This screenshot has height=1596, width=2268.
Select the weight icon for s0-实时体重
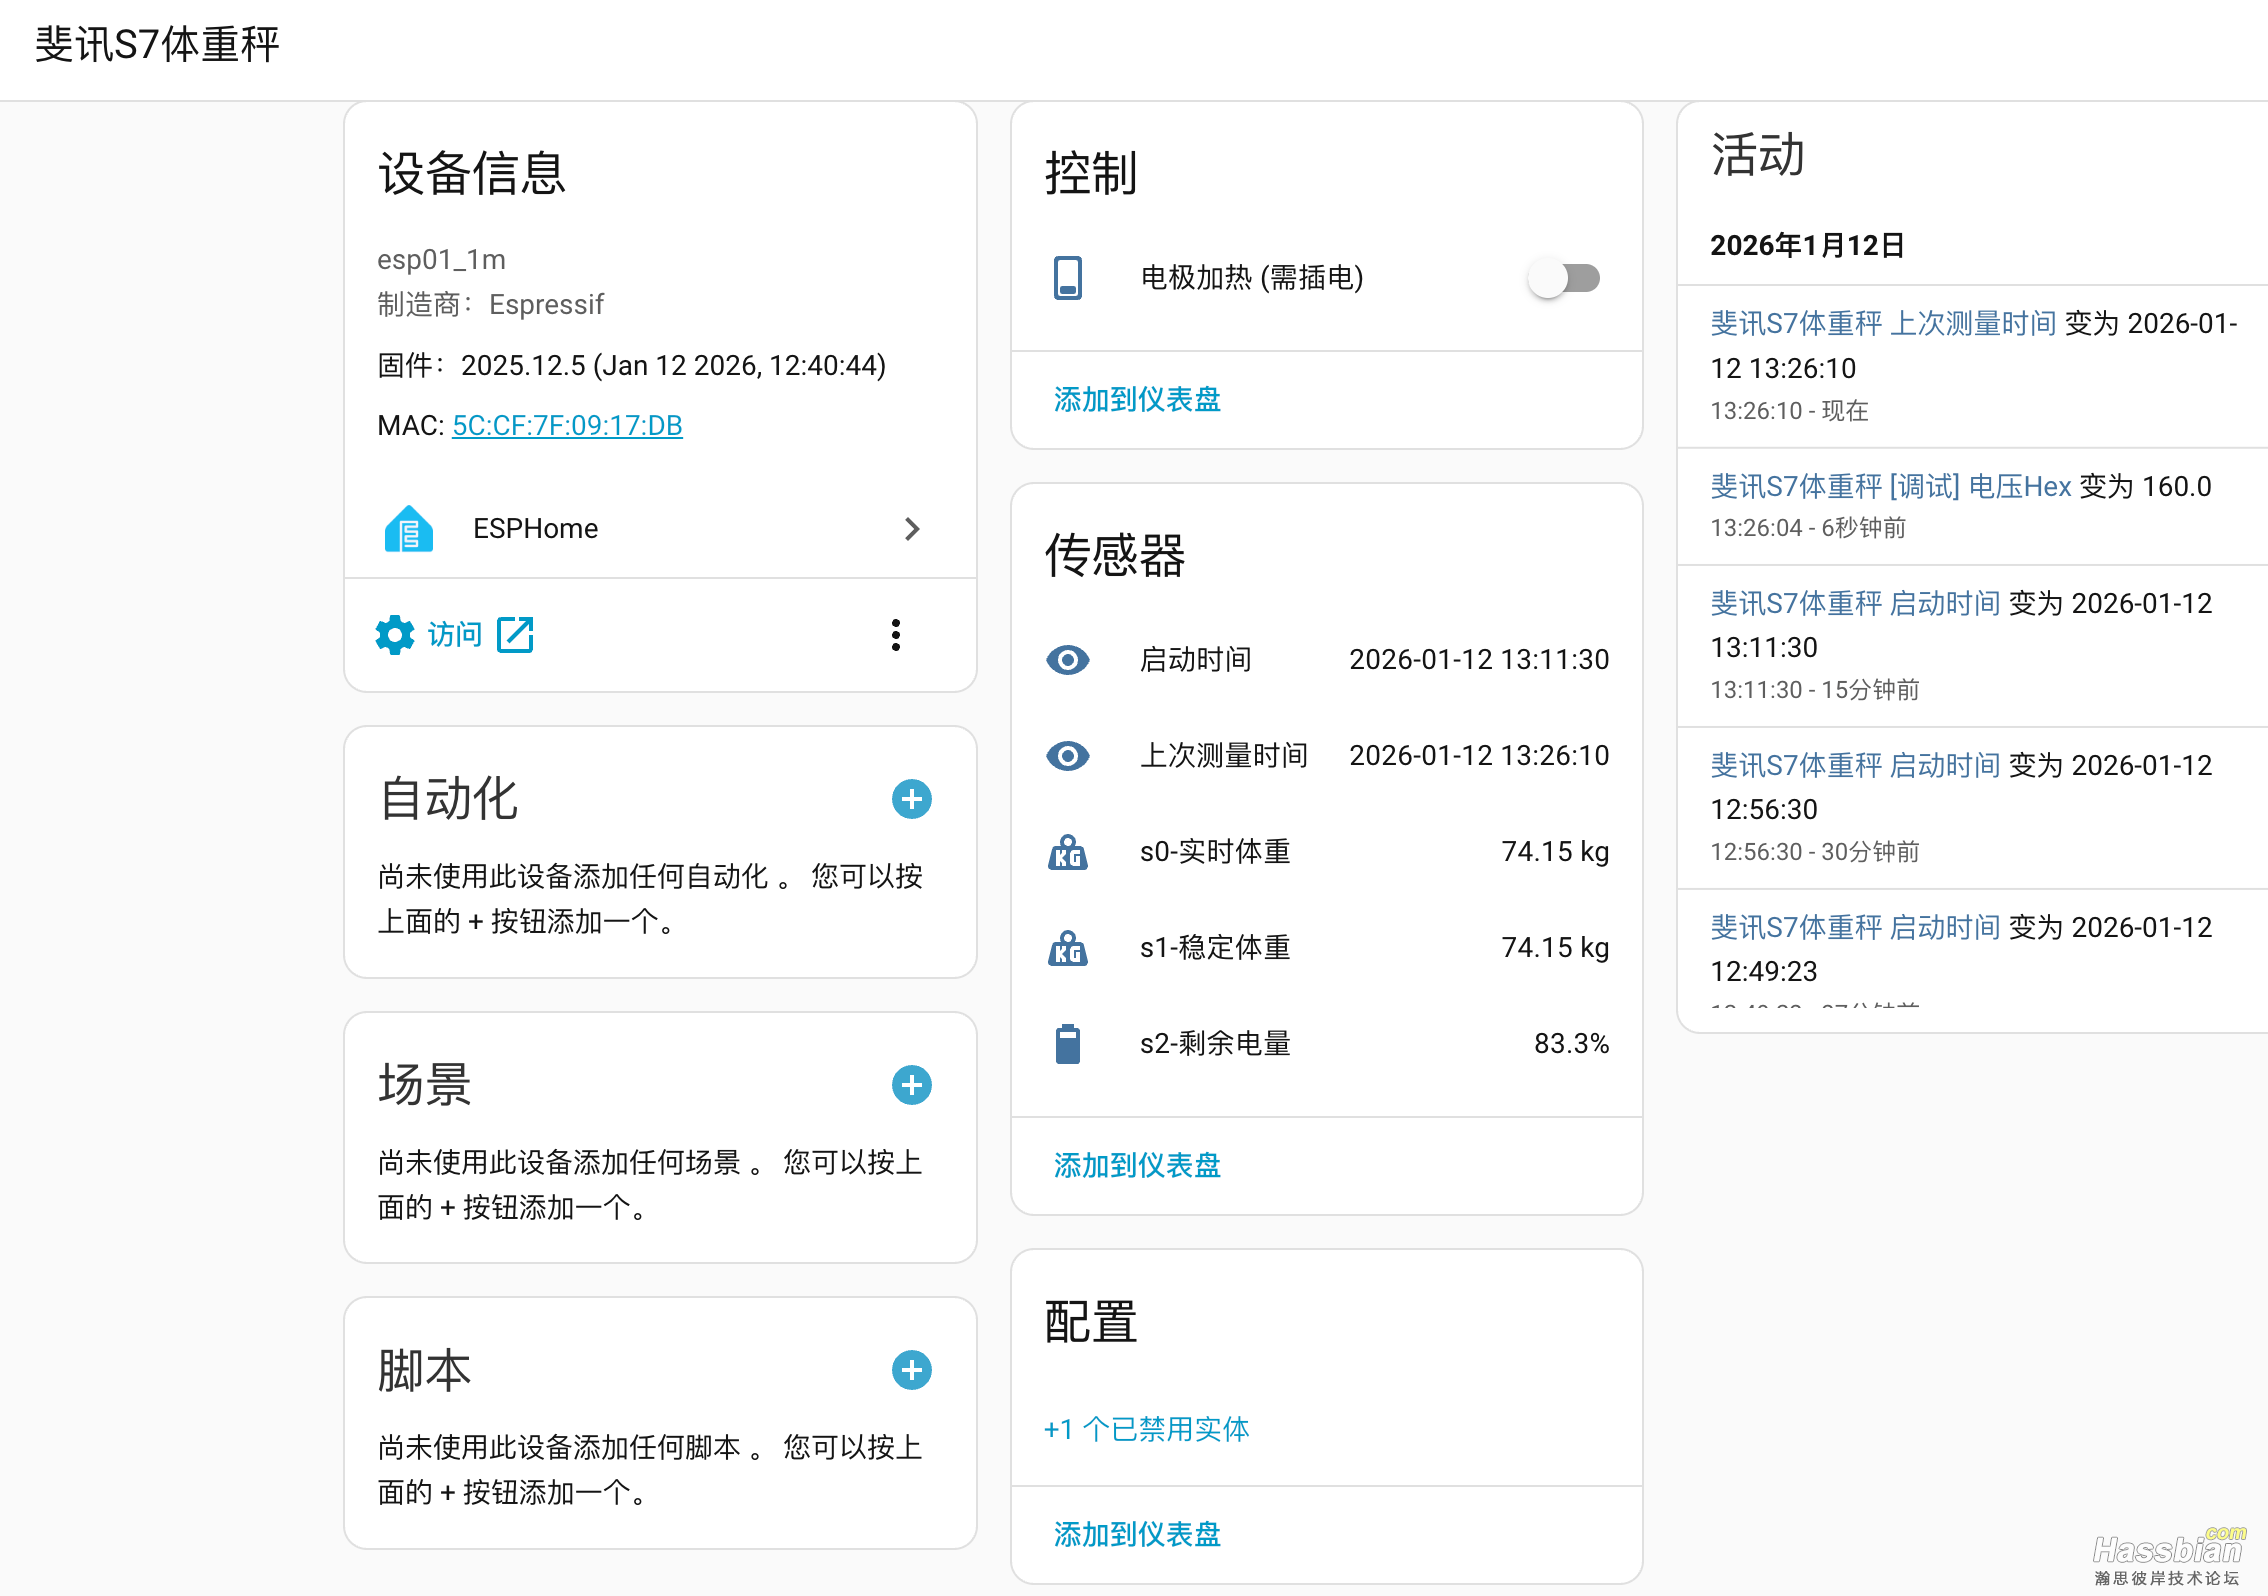coord(1068,852)
